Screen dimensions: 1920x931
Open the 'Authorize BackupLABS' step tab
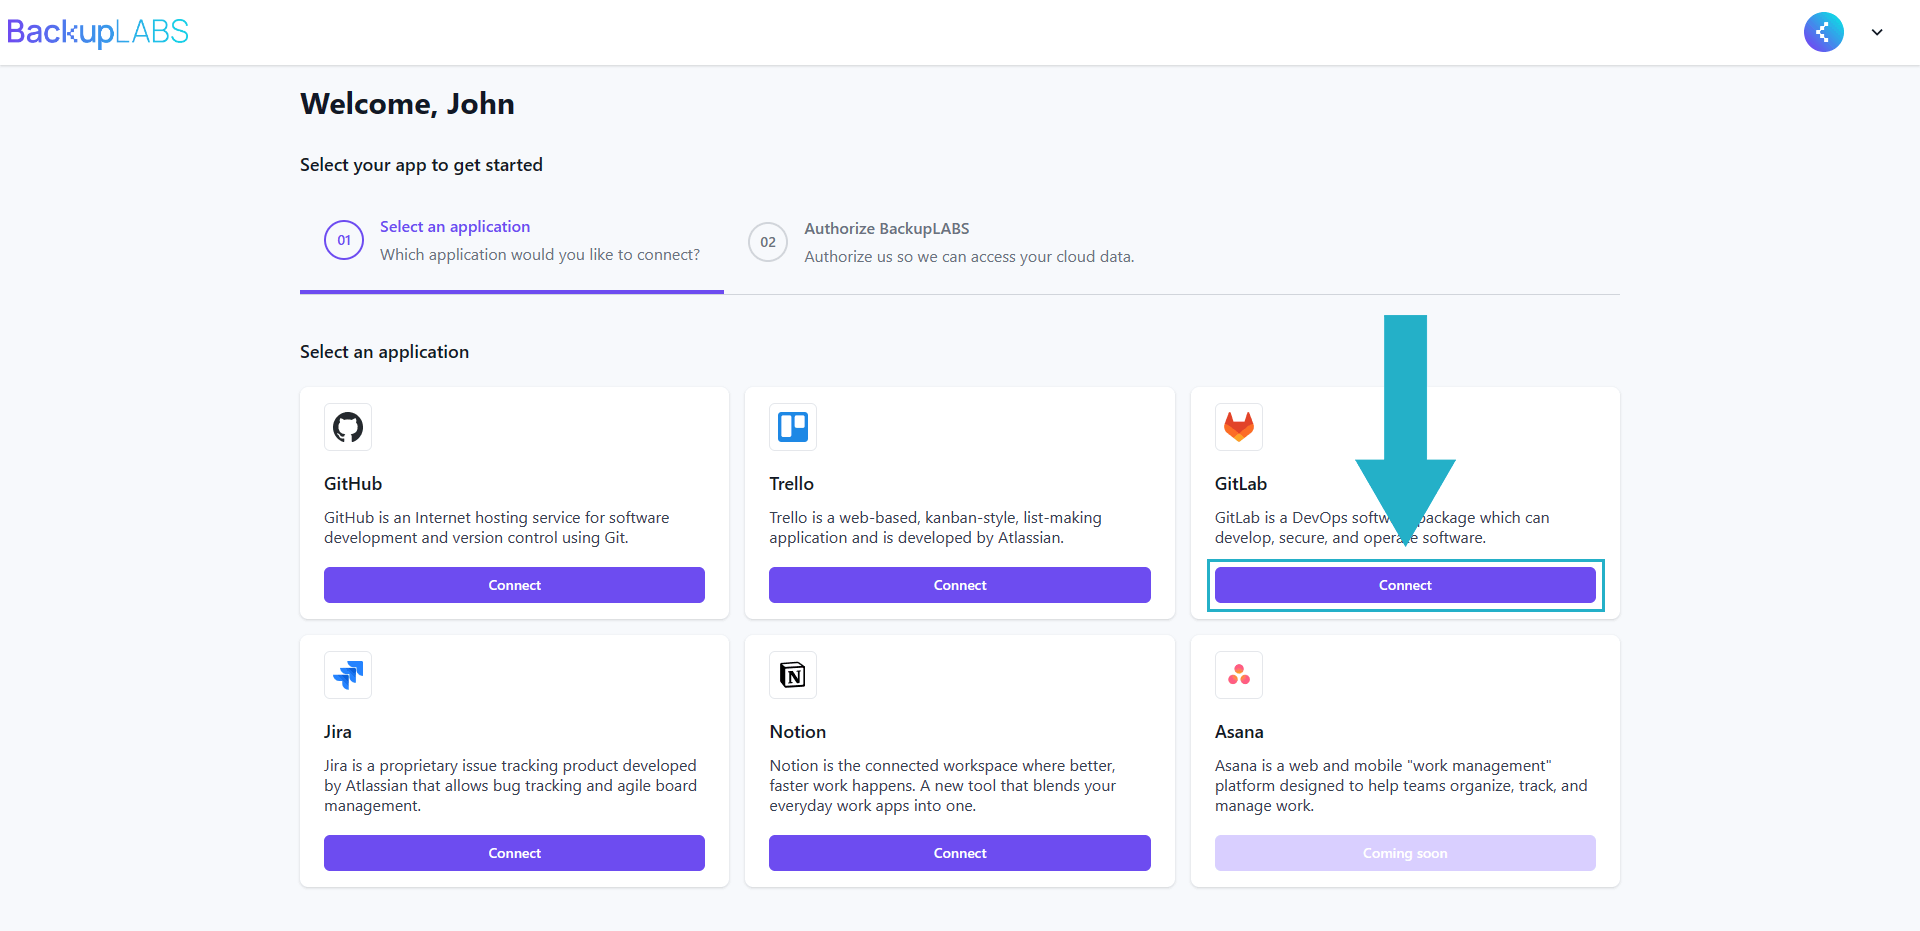pyautogui.click(x=941, y=242)
